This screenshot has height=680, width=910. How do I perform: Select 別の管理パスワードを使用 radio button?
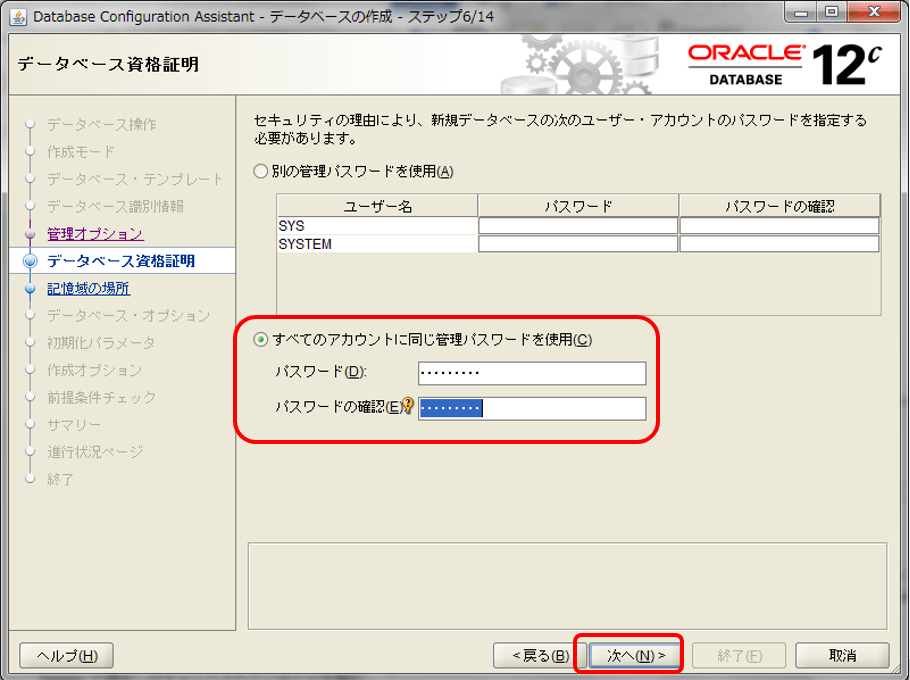coord(261,171)
